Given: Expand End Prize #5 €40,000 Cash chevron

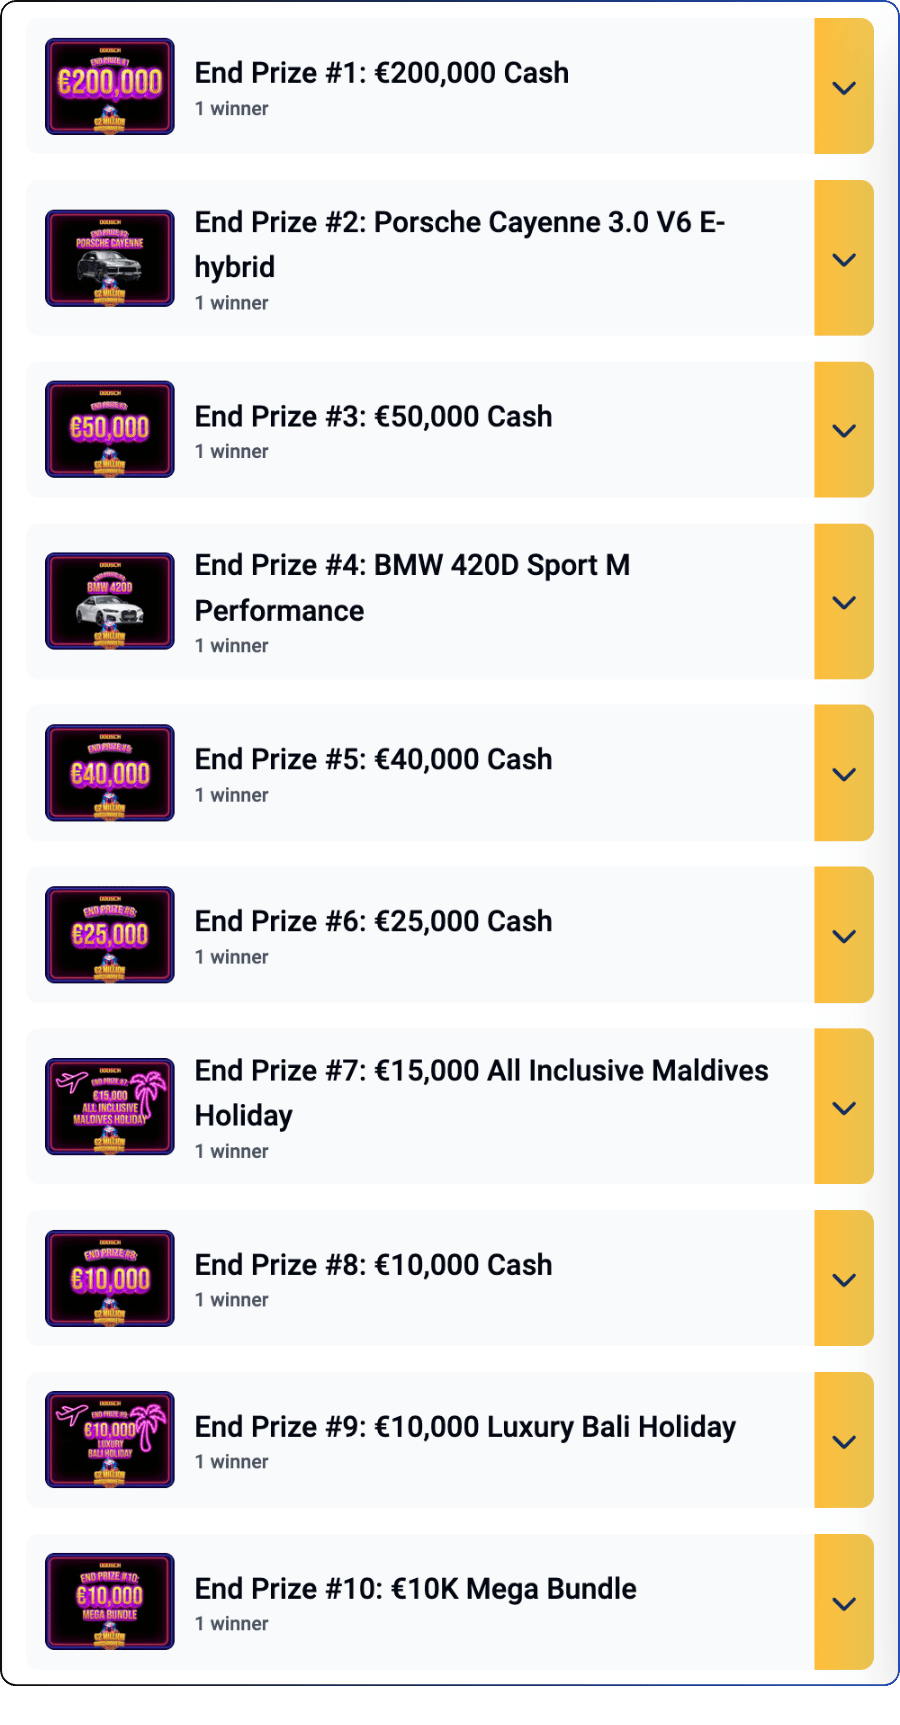Looking at the screenshot, I should coord(844,774).
